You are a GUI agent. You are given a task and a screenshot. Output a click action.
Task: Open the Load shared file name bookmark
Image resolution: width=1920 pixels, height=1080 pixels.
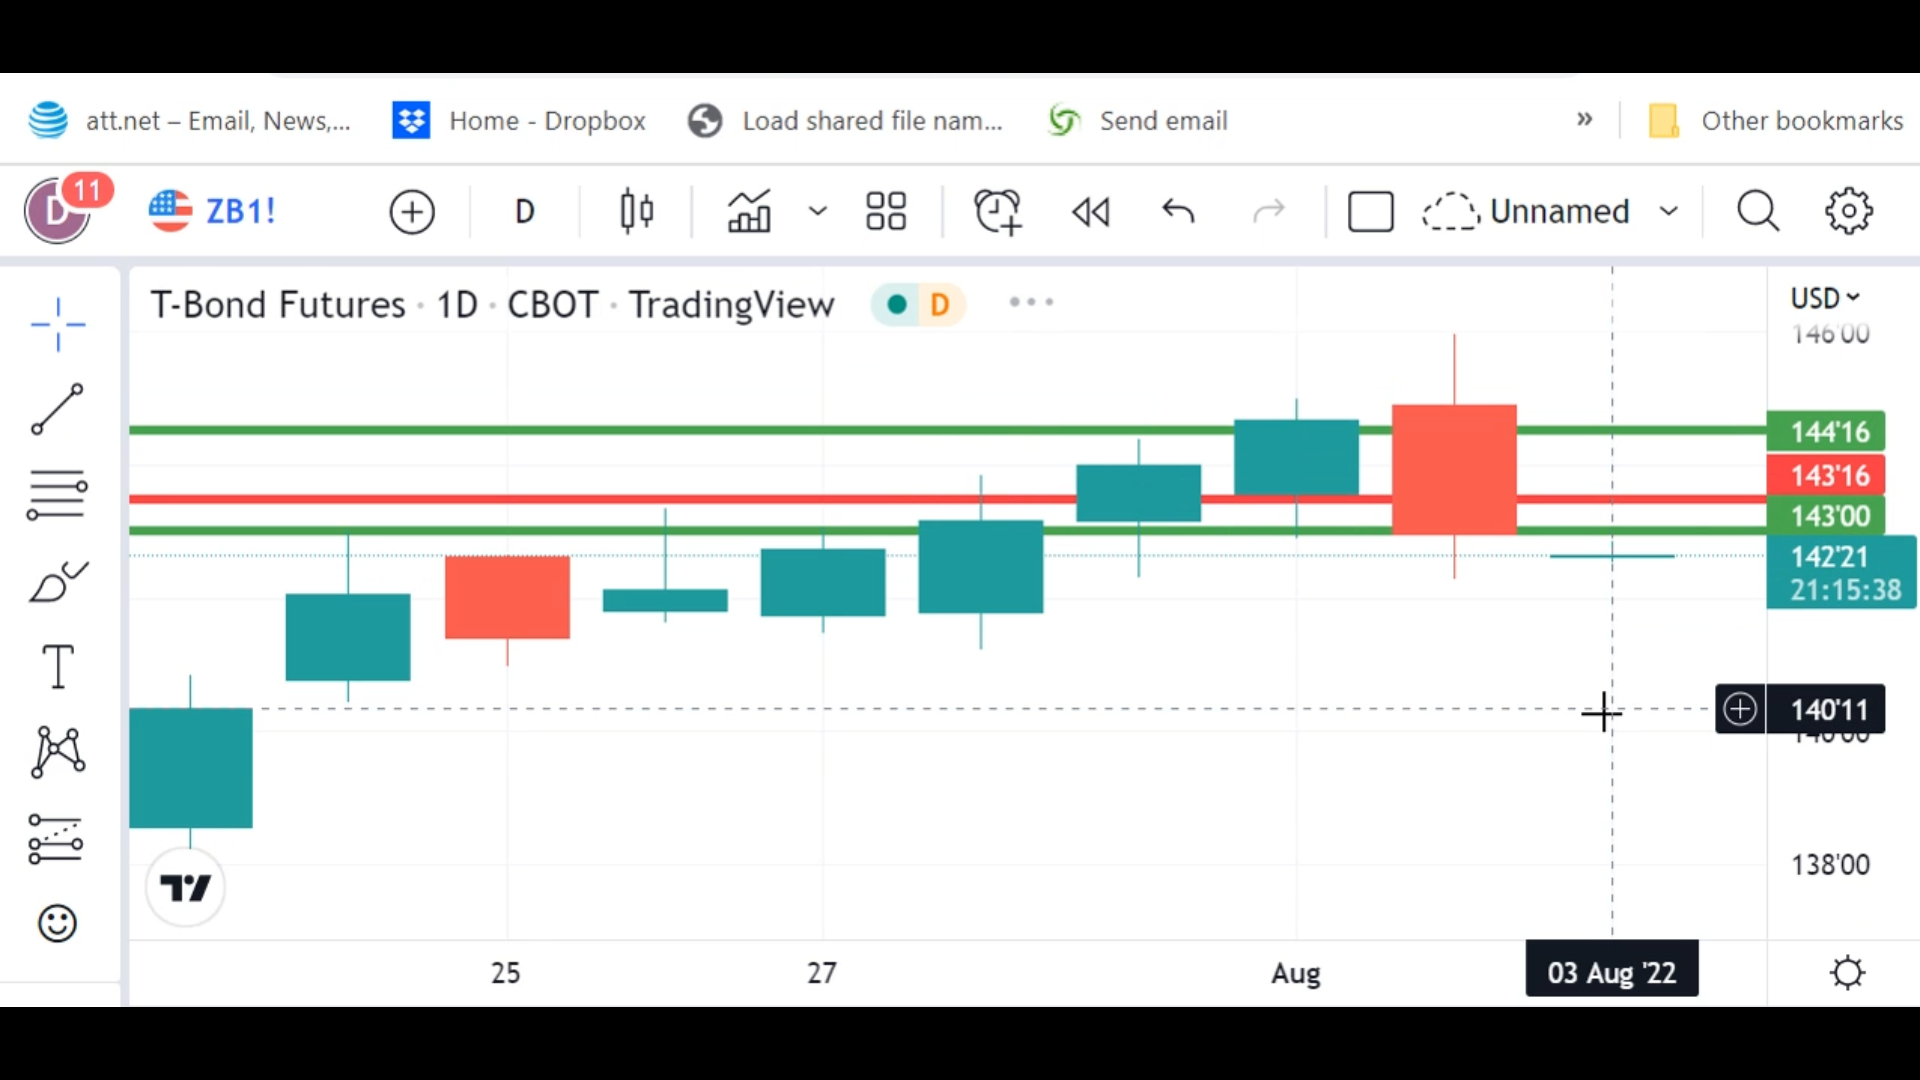[x=845, y=120]
